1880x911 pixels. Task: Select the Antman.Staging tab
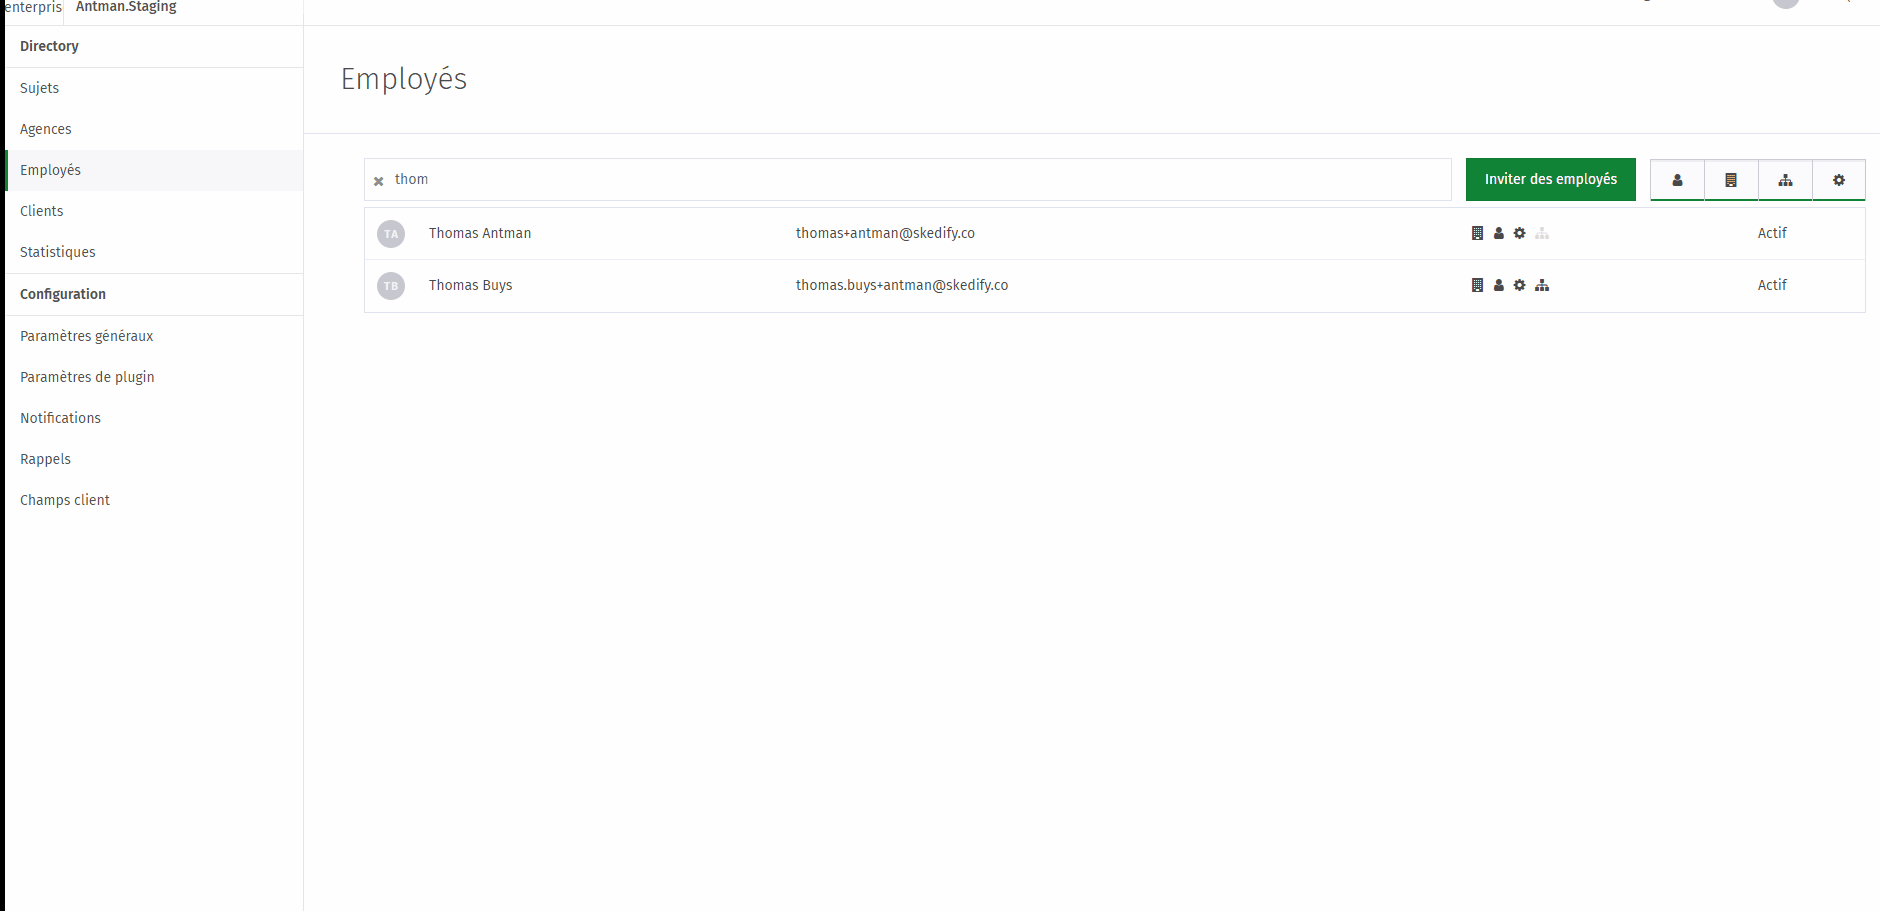[126, 7]
